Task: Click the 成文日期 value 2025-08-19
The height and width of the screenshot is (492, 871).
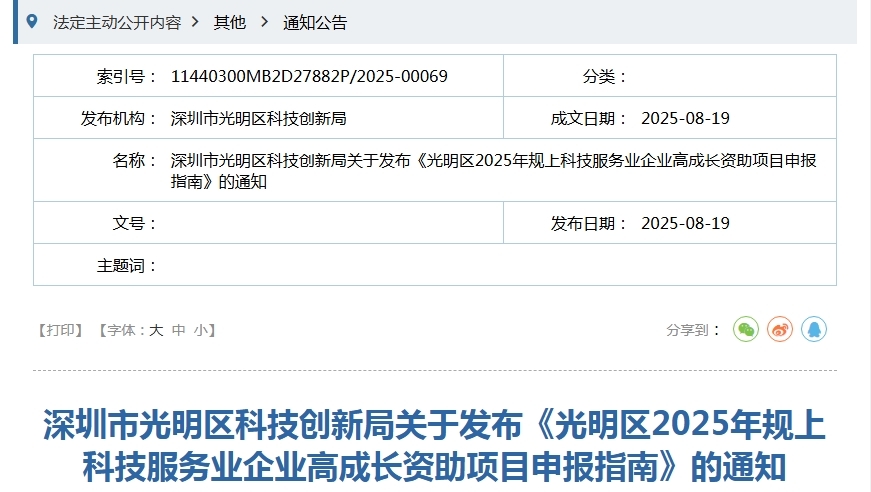Action: (685, 118)
